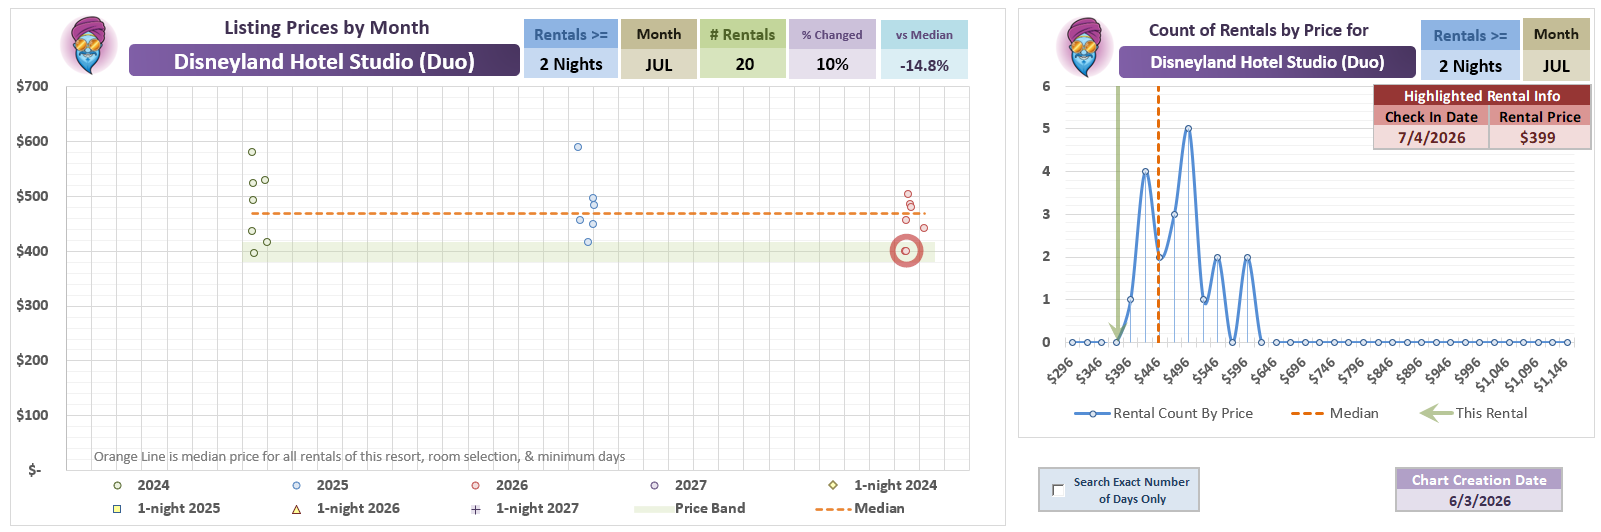Select the JUL month cell on right chart
Viewport: 1601px width, 532px height.
(1556, 66)
